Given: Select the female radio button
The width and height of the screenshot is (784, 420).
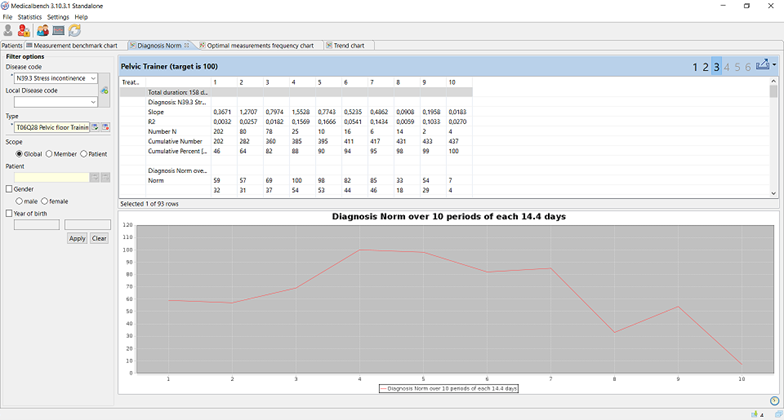Looking at the screenshot, I should (x=44, y=201).
